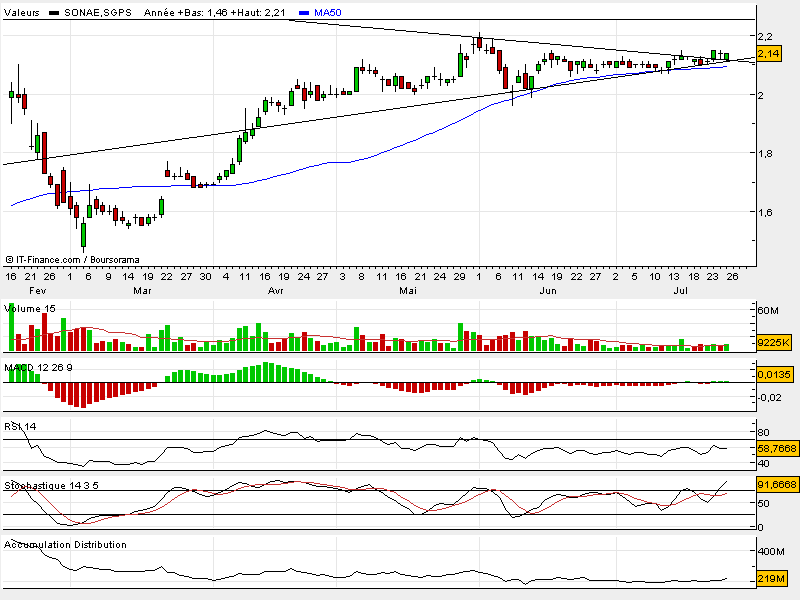The image size is (800, 600).
Task: Click the Mai month axis label
Action: point(408,290)
